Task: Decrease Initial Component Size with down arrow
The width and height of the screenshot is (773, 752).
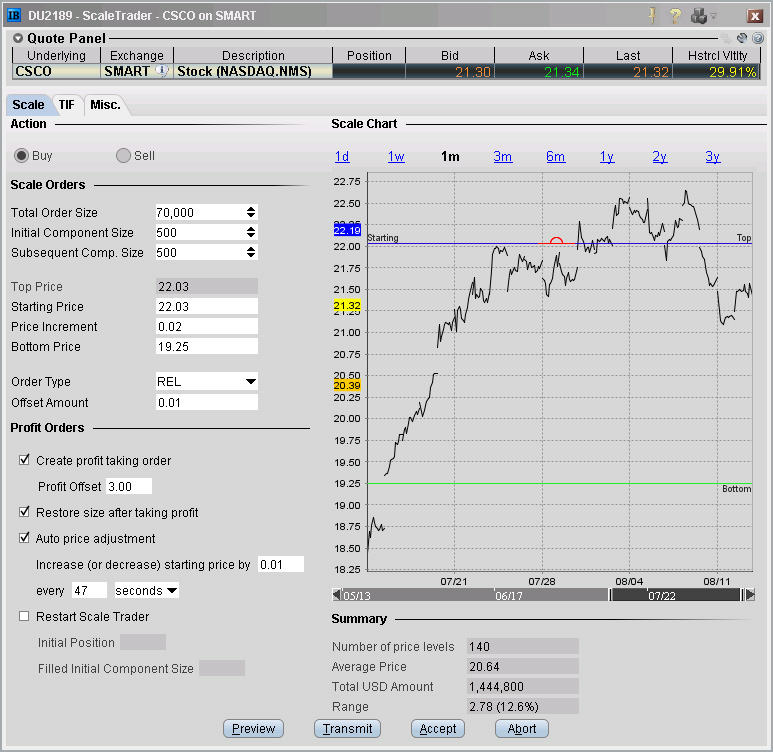Action: point(251,236)
